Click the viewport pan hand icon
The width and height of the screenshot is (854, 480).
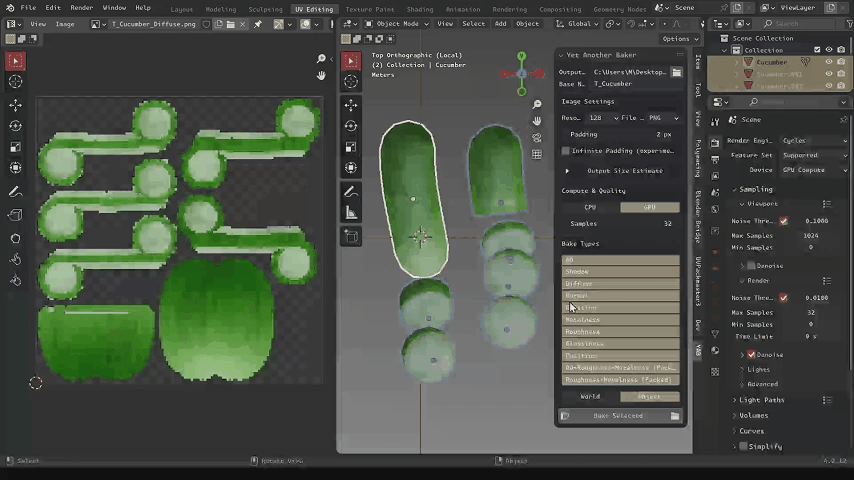point(537,120)
